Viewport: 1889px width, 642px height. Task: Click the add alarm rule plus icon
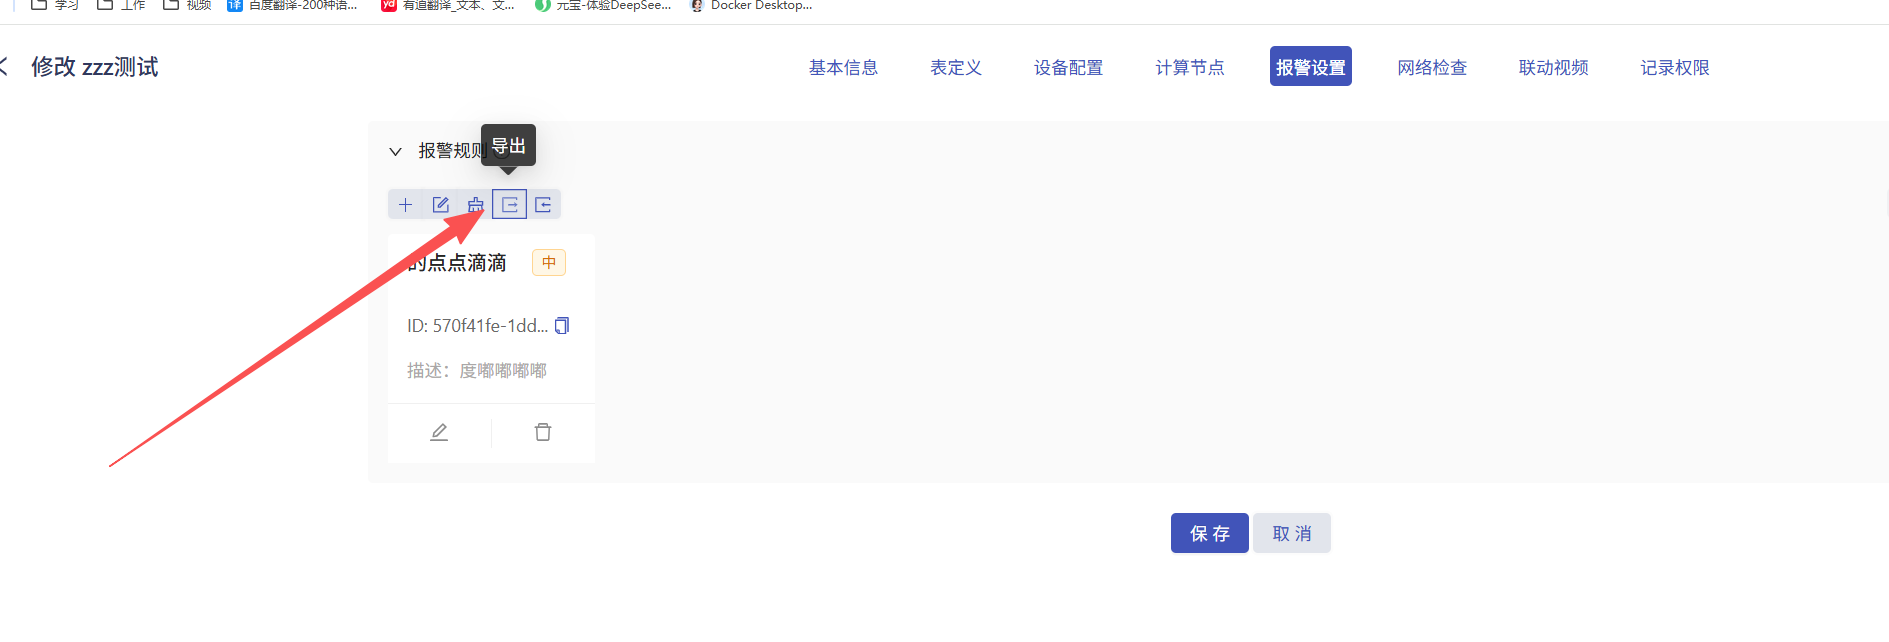405,205
